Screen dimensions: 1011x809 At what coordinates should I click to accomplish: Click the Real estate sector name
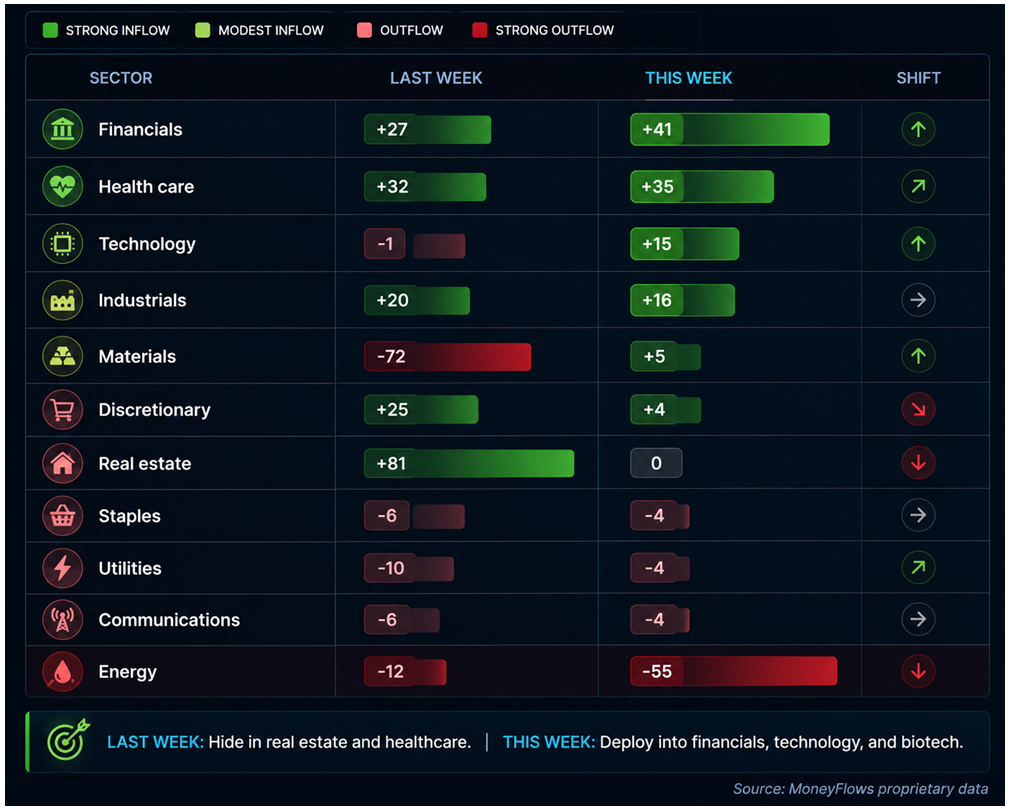coord(145,463)
